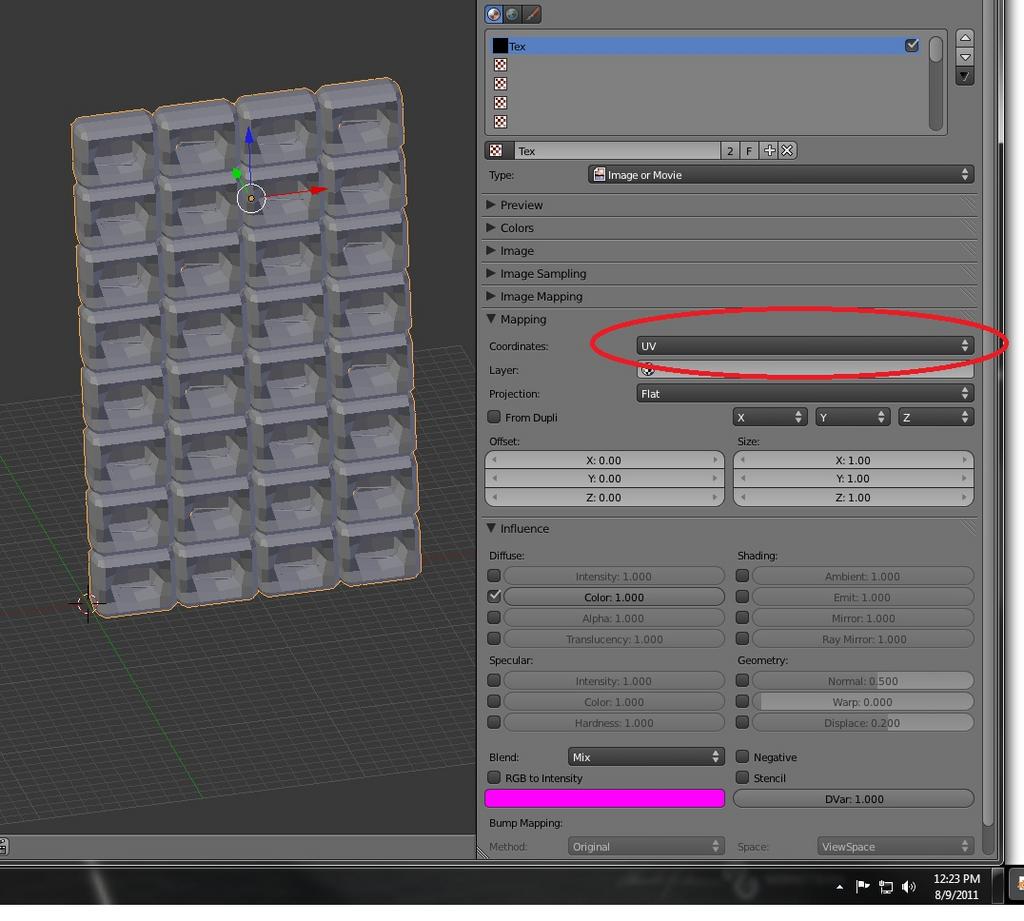Viewport: 1024px width, 921px height.
Task: Open Projection dropdown showing Flat
Action: tap(805, 393)
